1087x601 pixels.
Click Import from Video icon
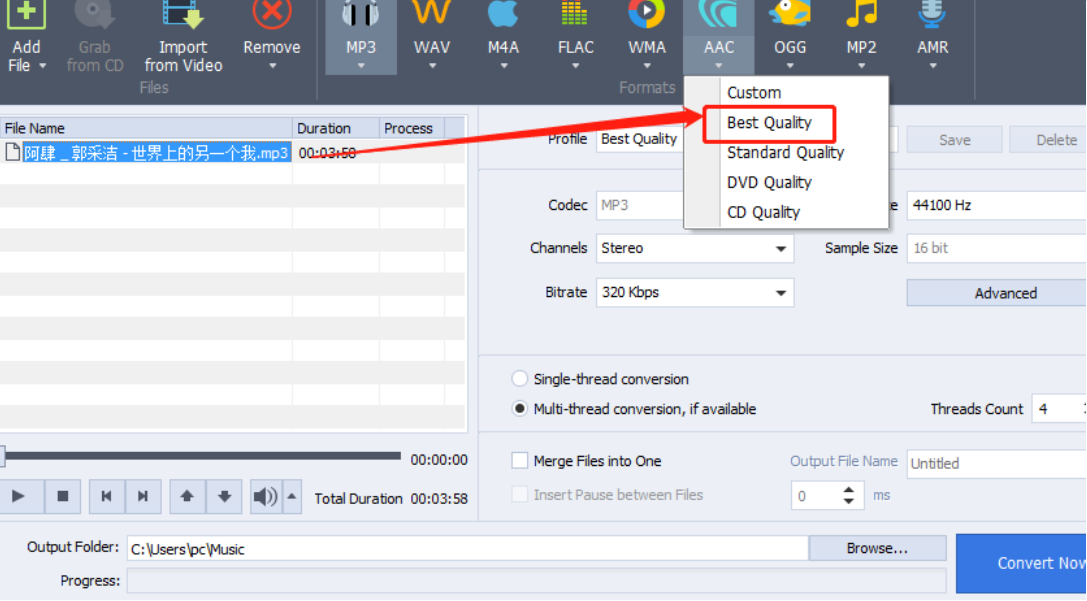(x=183, y=15)
